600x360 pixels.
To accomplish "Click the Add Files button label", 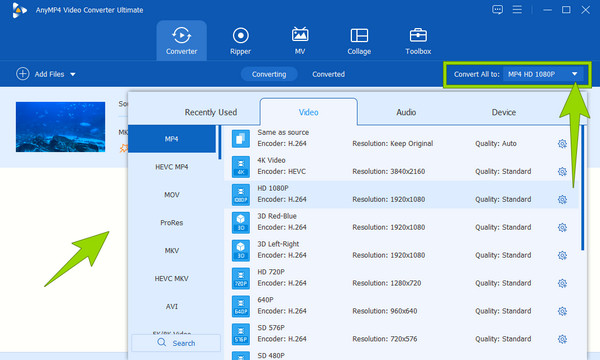I will (49, 74).
